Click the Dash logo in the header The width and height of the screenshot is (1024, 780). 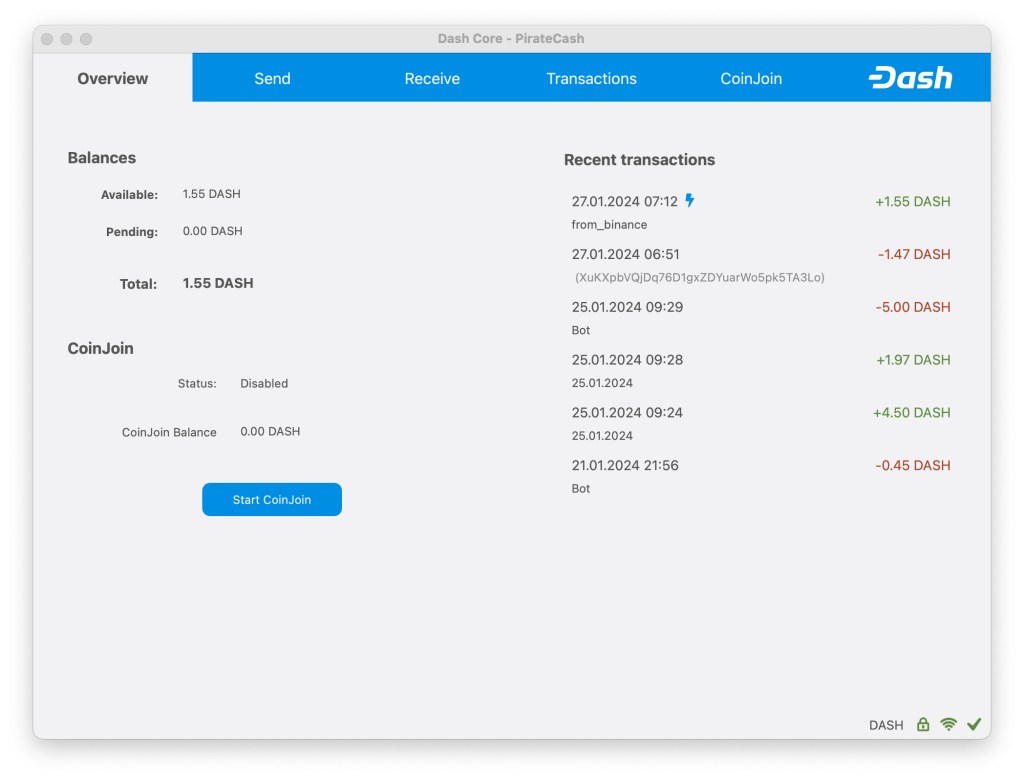pyautogui.click(x=910, y=78)
